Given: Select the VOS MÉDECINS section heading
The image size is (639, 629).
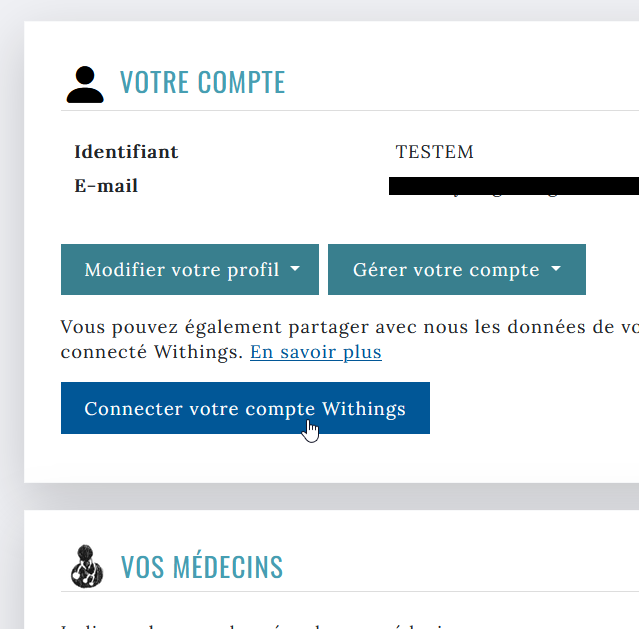Looking at the screenshot, I should (x=202, y=567).
